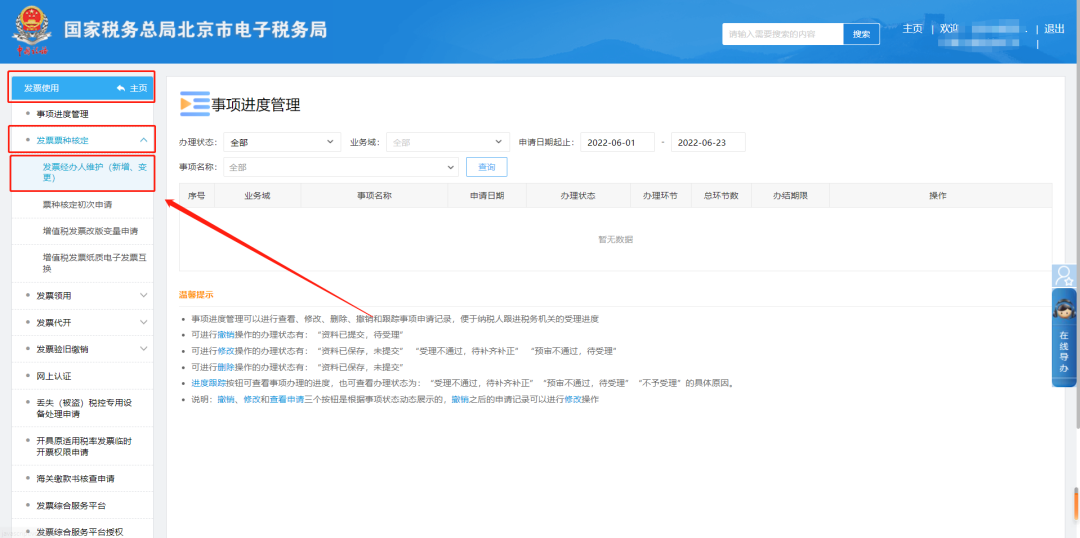The width and height of the screenshot is (1080, 538).
Task: Open 网上认证 in sidebar
Action: 54,376
